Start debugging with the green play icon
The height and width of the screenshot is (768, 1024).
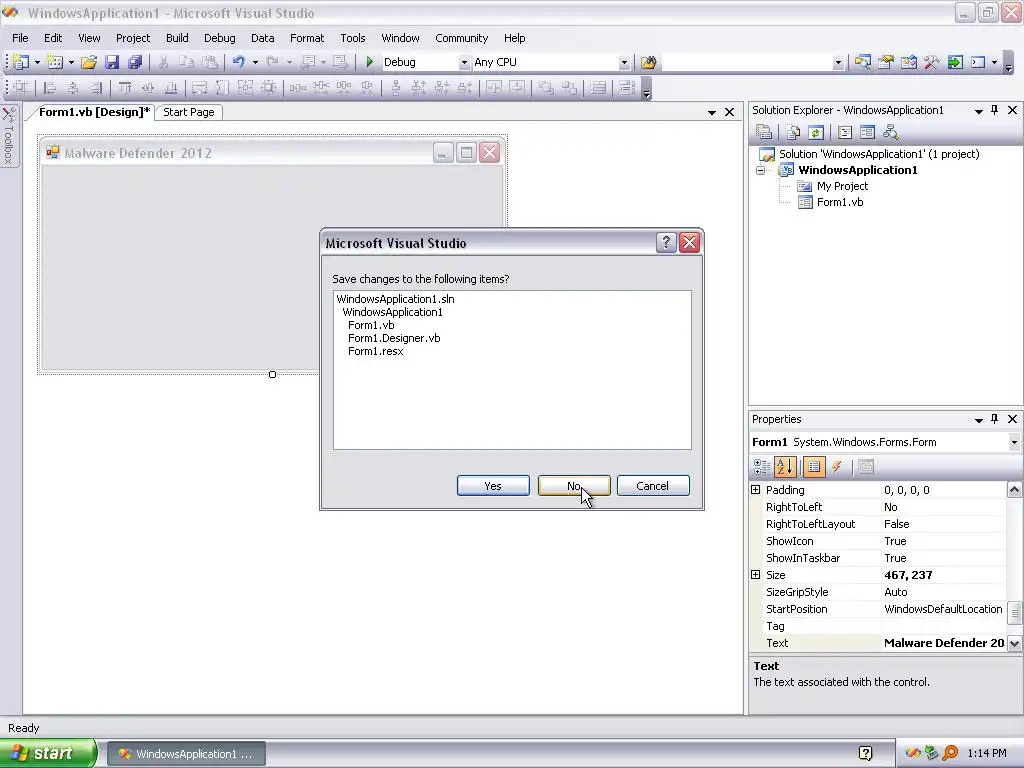click(370, 62)
